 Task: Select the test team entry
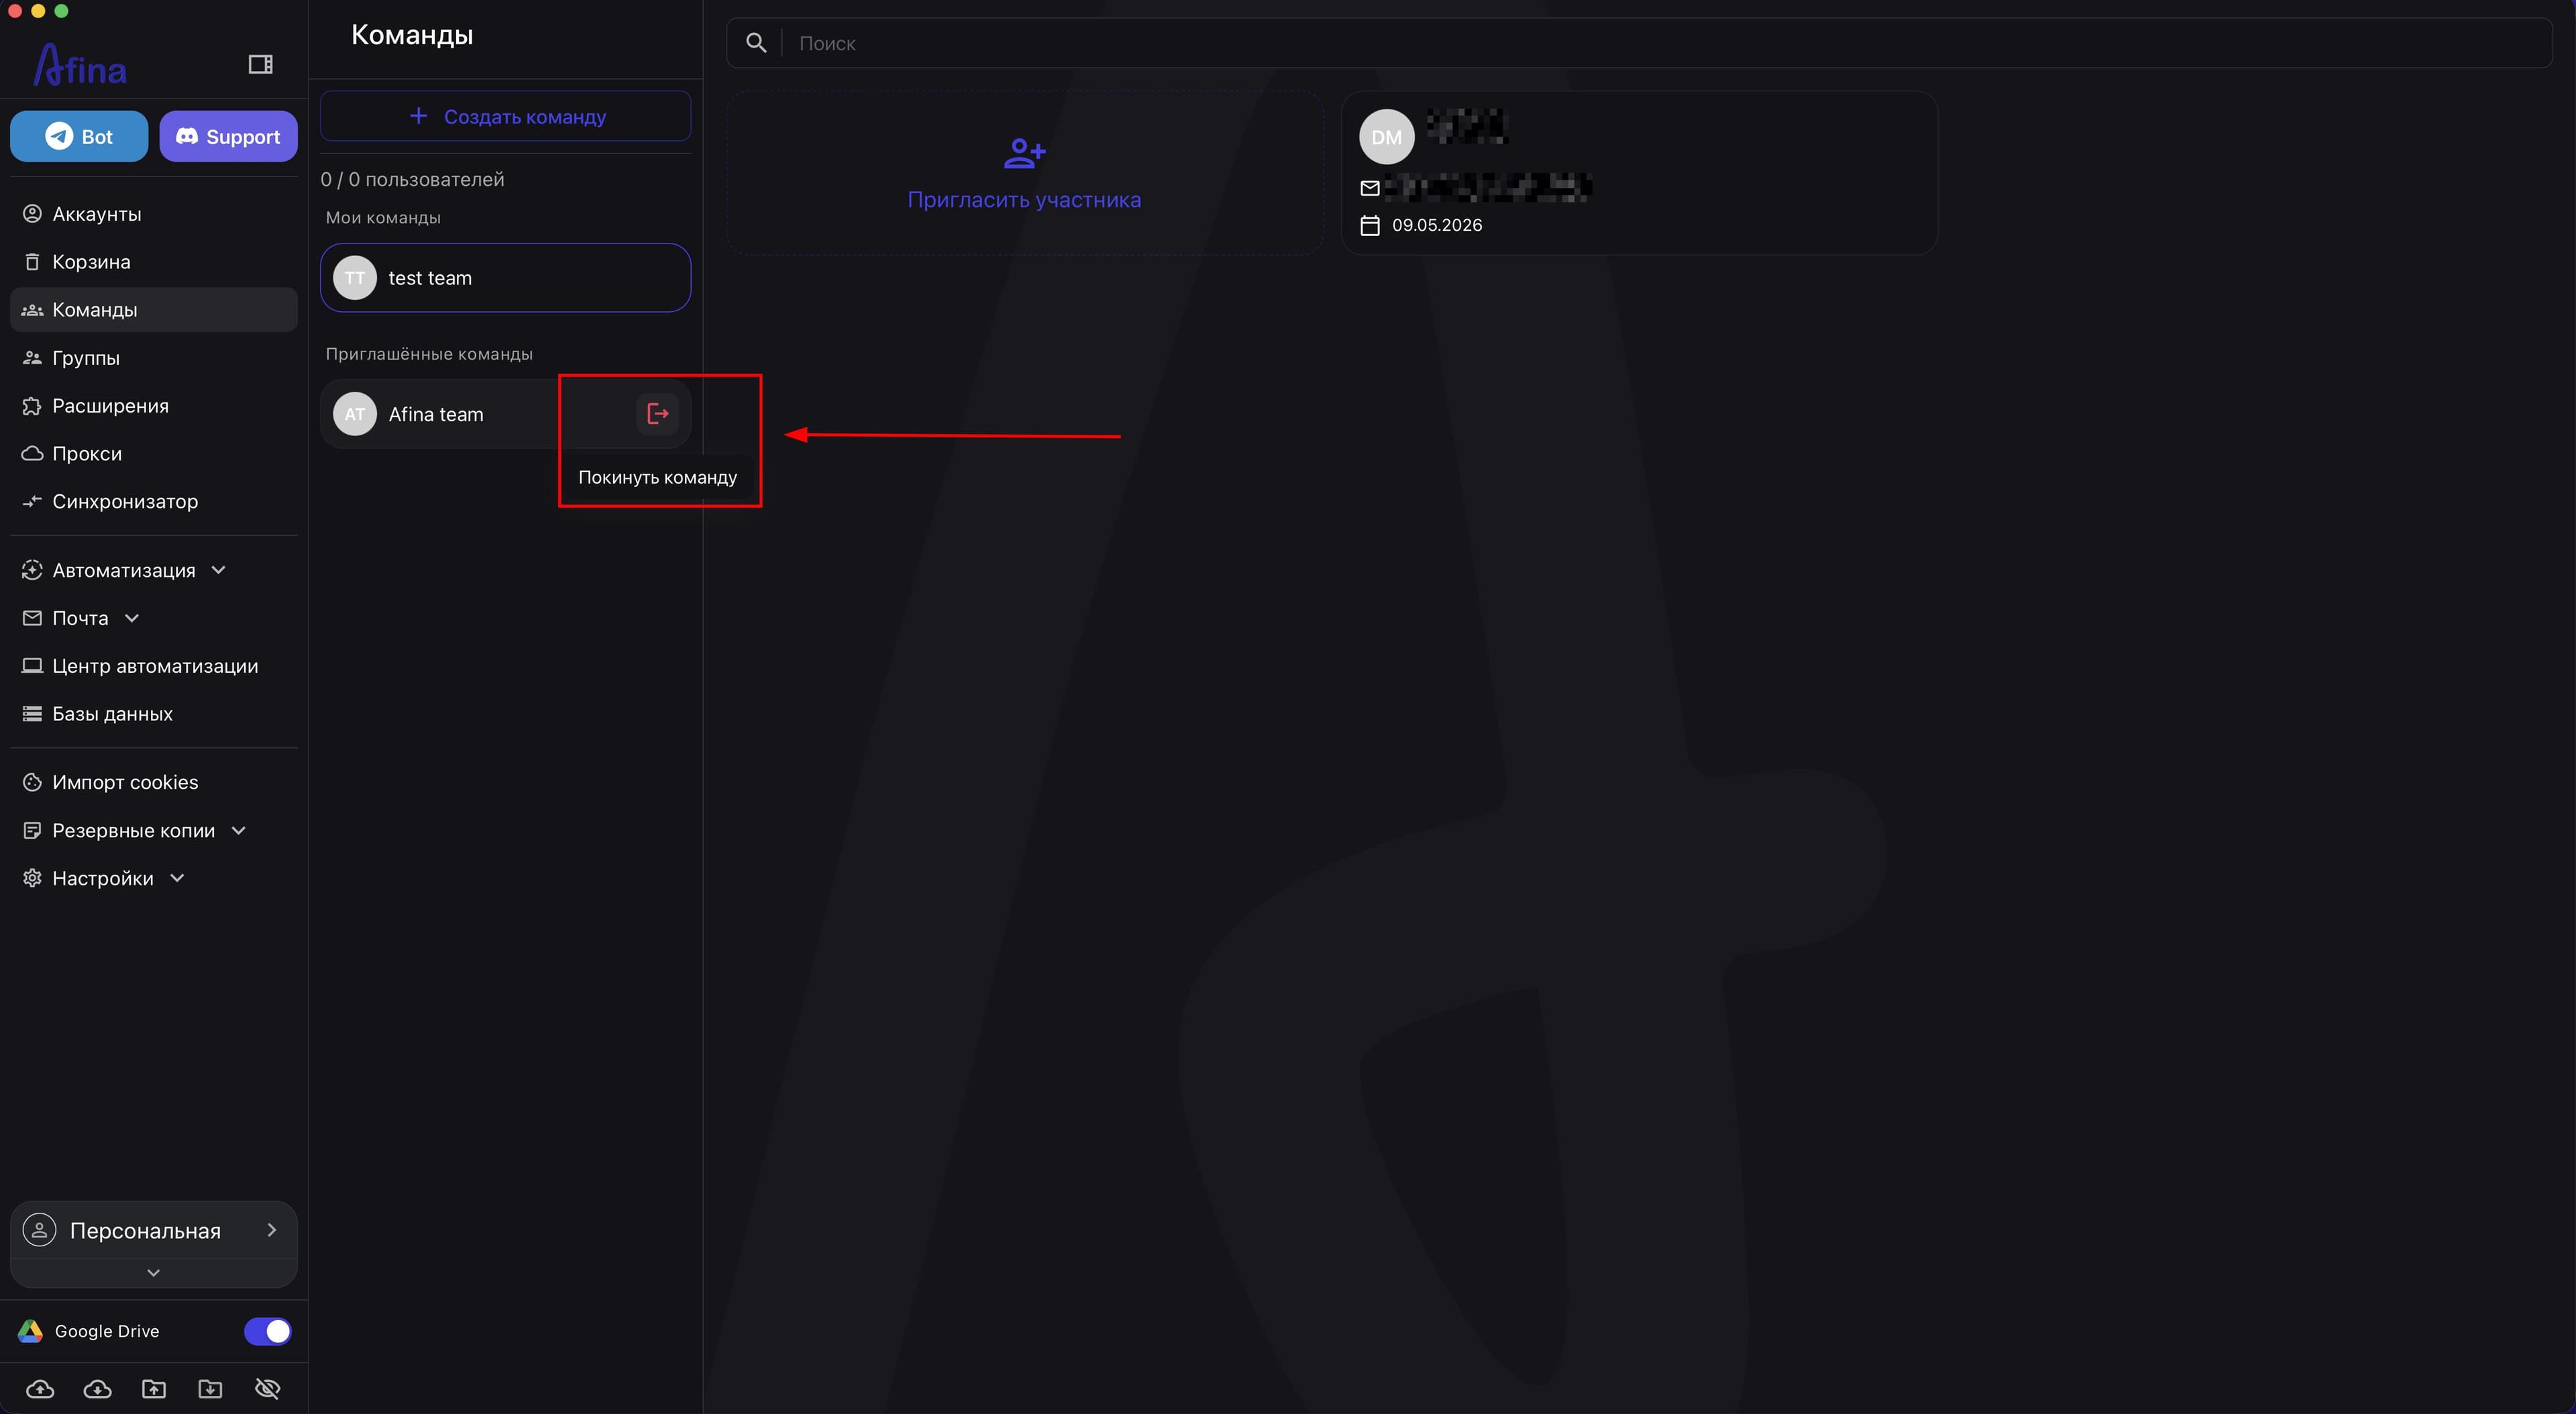coord(505,277)
